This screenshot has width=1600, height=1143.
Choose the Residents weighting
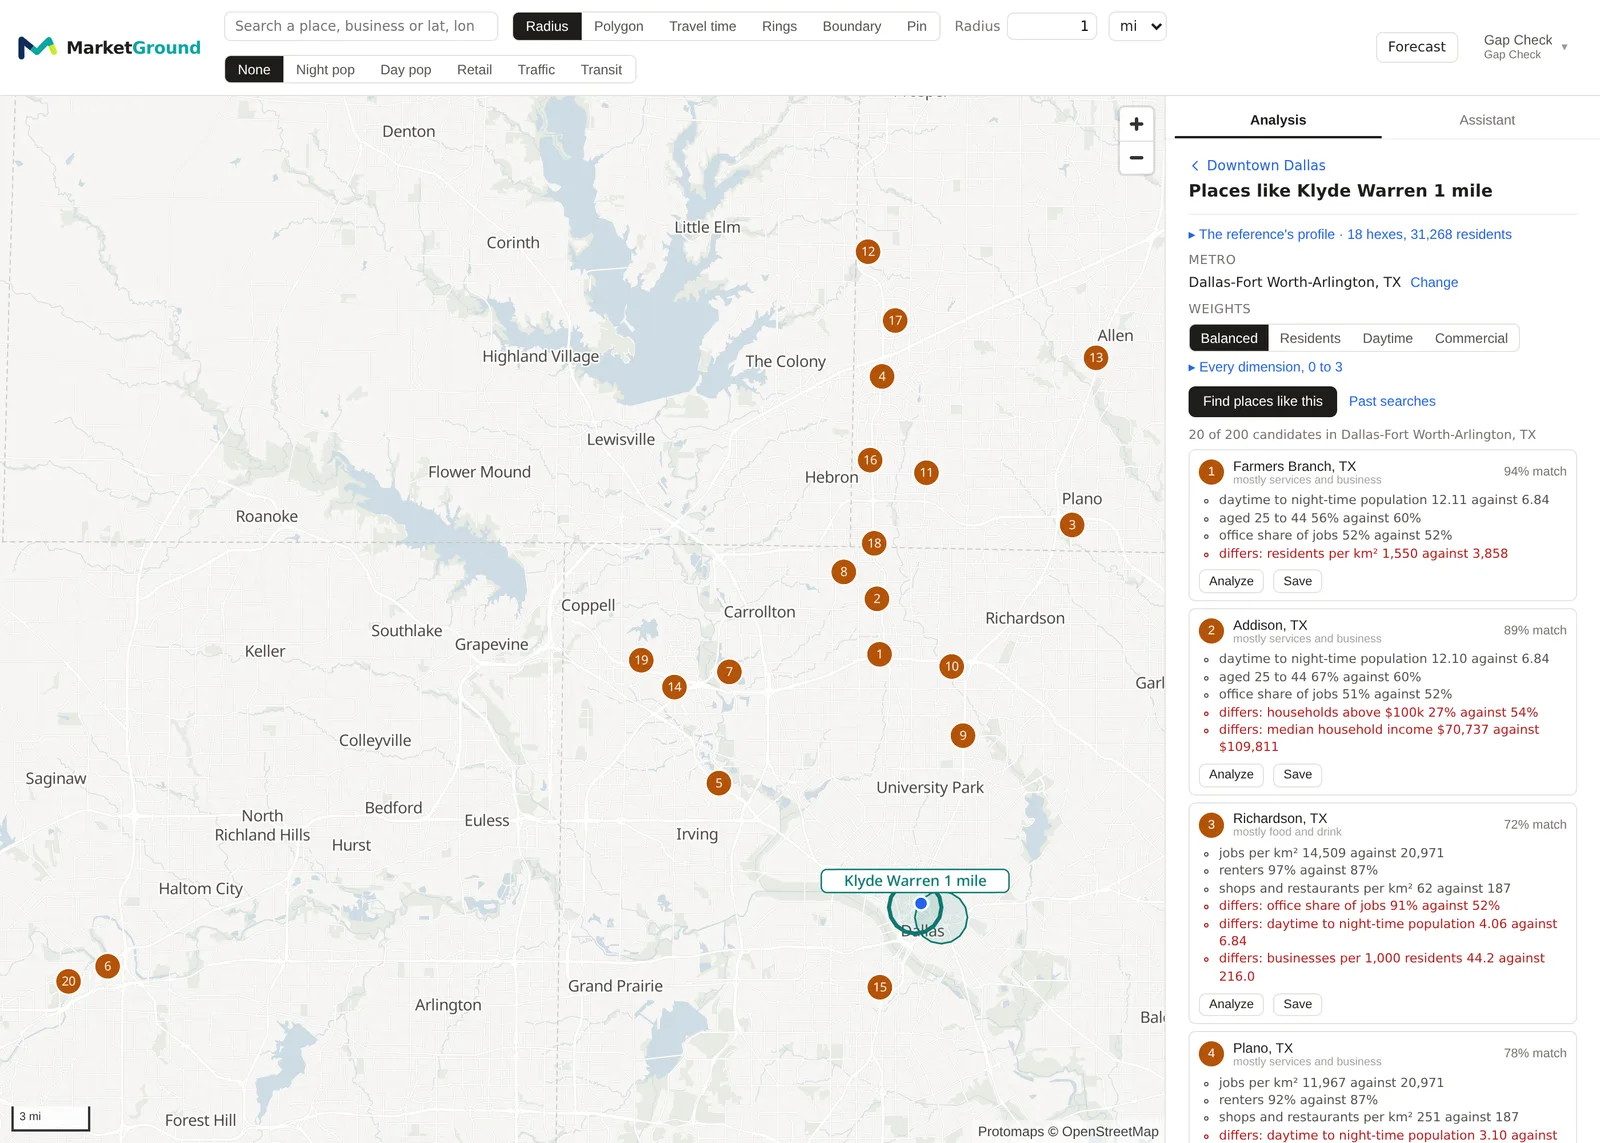coord(1310,338)
